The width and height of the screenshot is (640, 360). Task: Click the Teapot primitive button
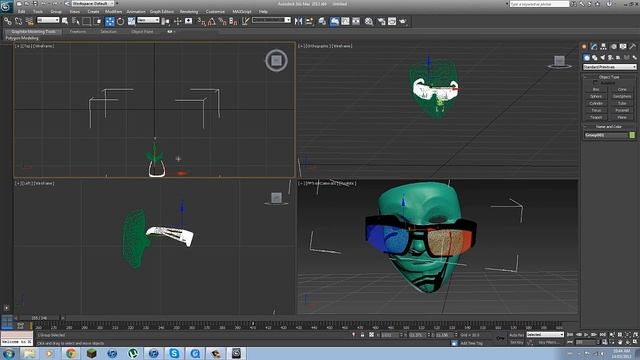(596, 117)
